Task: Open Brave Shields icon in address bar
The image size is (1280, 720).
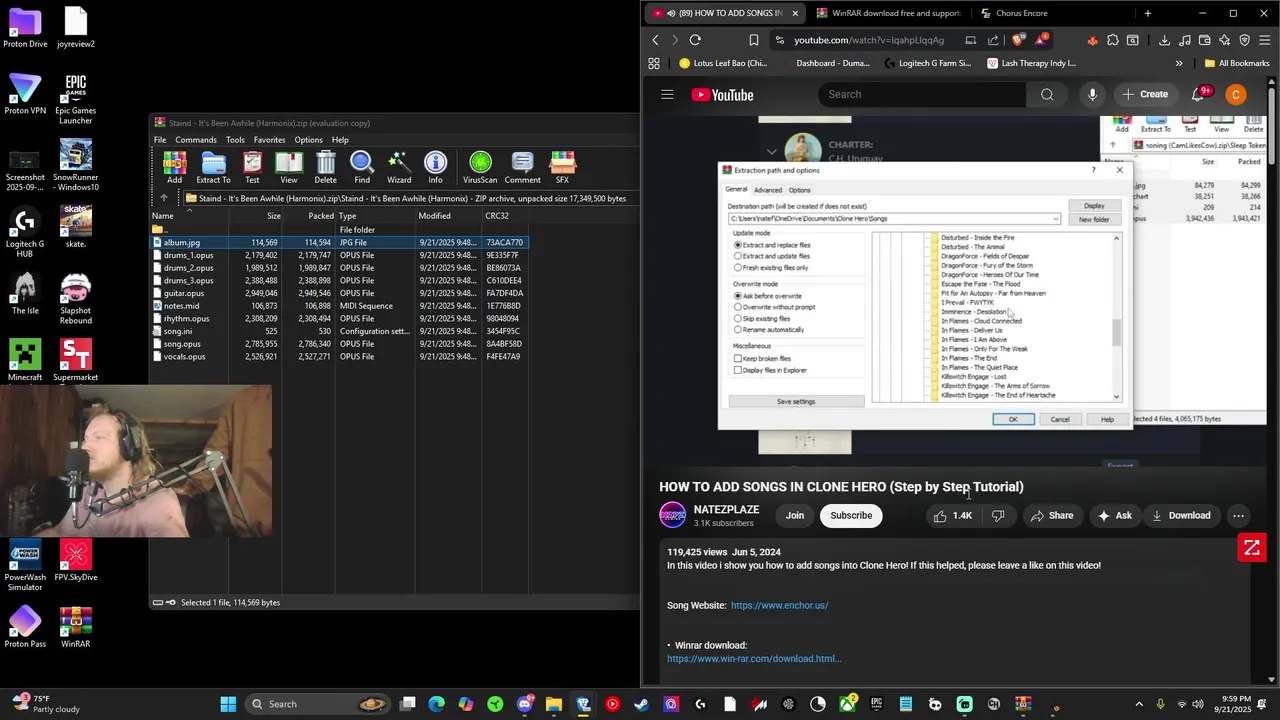Action: point(1018,40)
